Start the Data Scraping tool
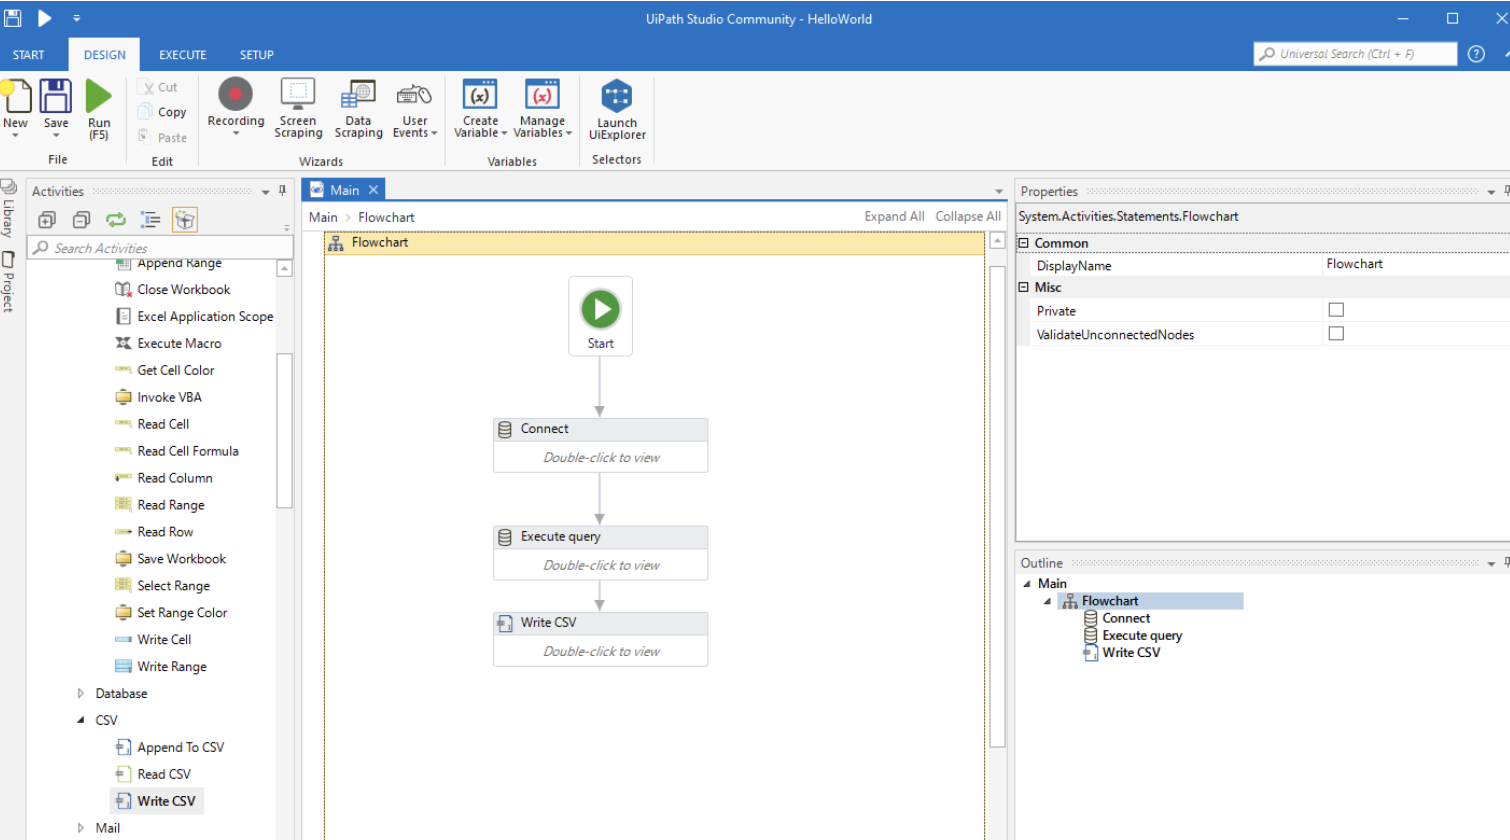Image resolution: width=1510 pixels, height=840 pixels. coord(358,107)
